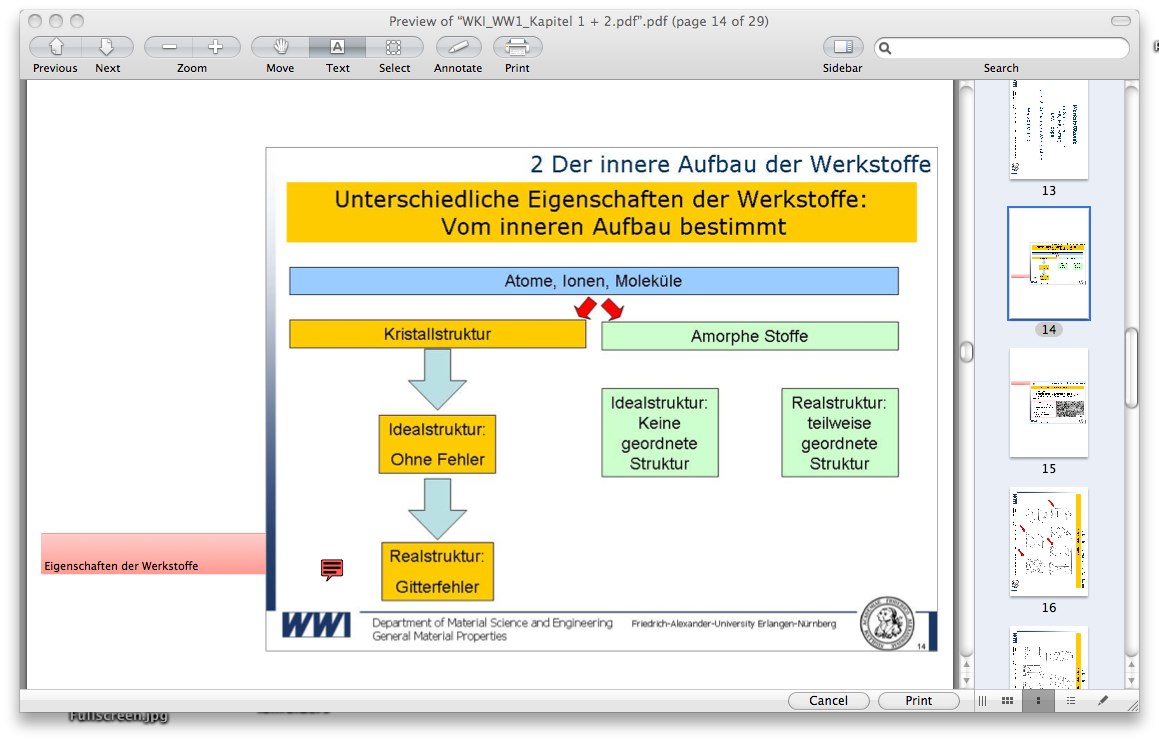Click the Print button at the bottom

coord(919,701)
